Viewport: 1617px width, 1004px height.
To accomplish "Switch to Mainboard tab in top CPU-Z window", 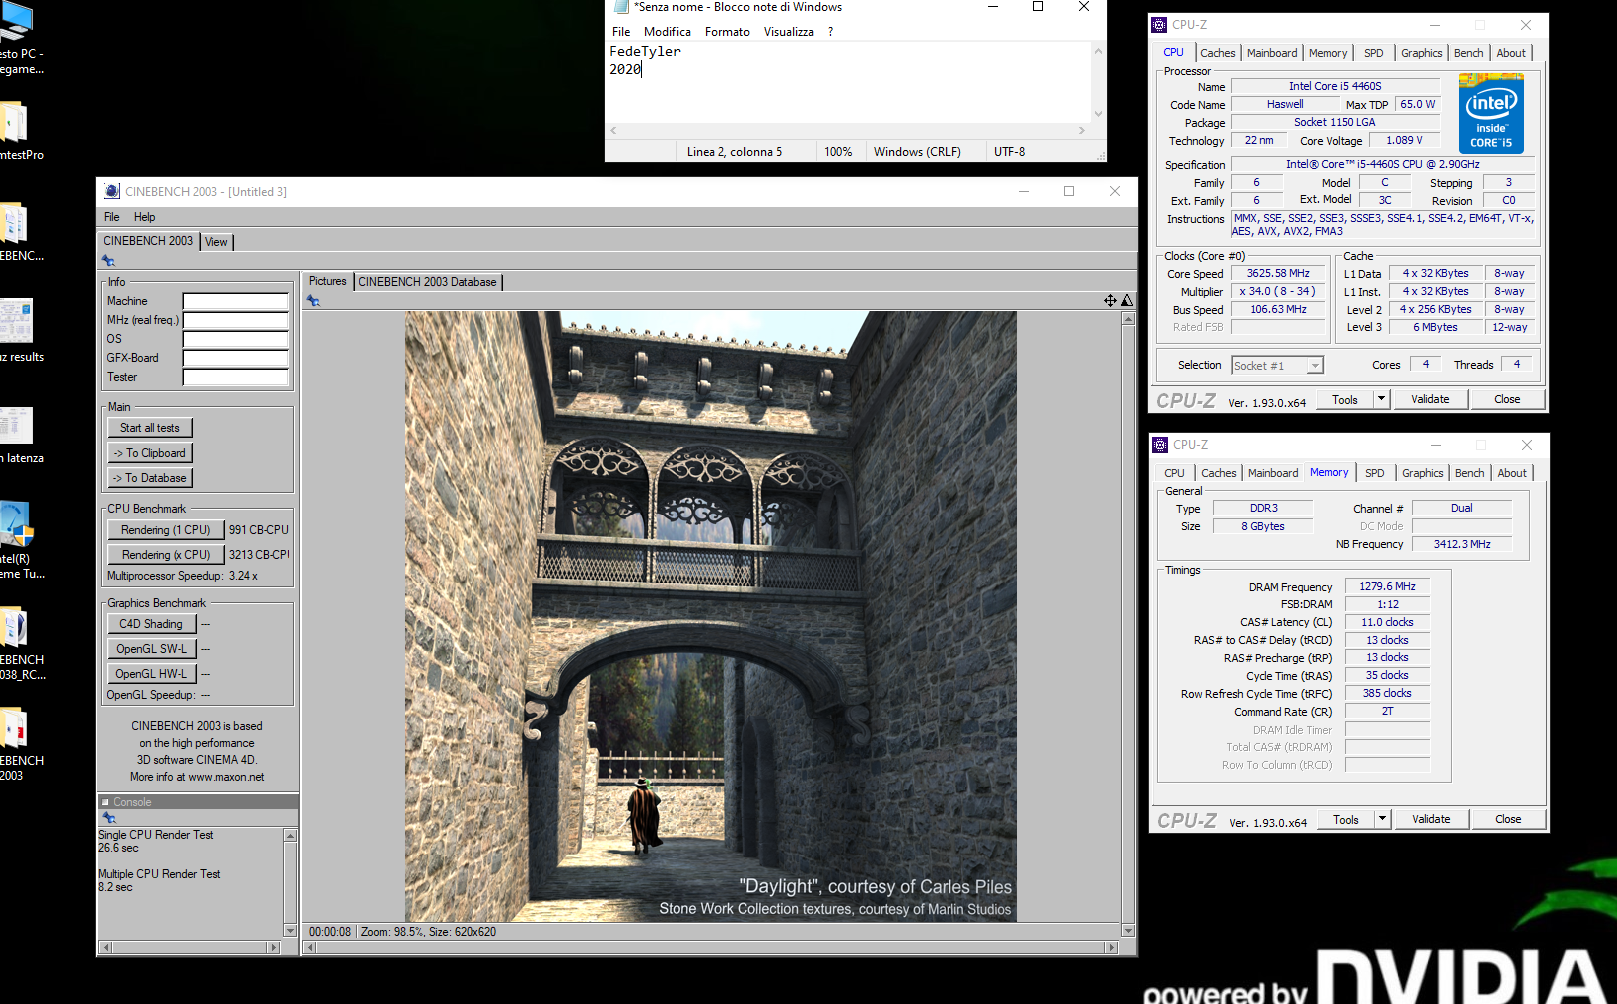I will [1272, 53].
